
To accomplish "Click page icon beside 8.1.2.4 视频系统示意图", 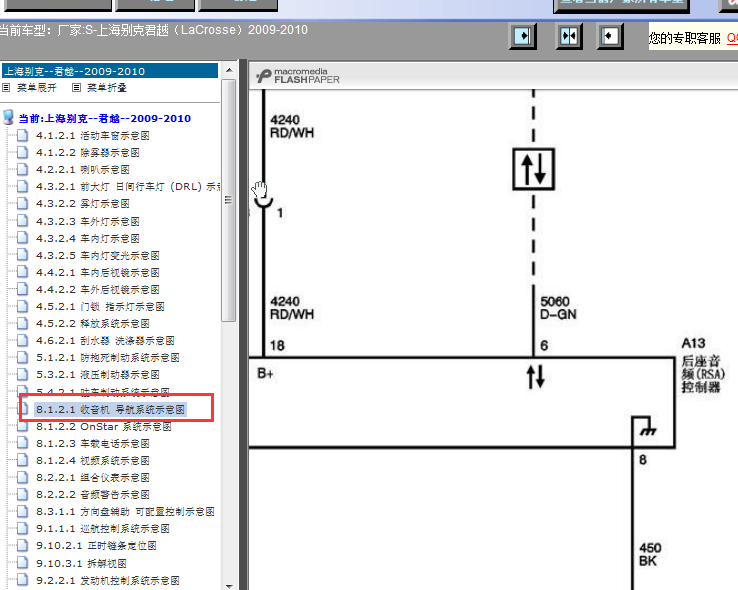I will click(22, 461).
